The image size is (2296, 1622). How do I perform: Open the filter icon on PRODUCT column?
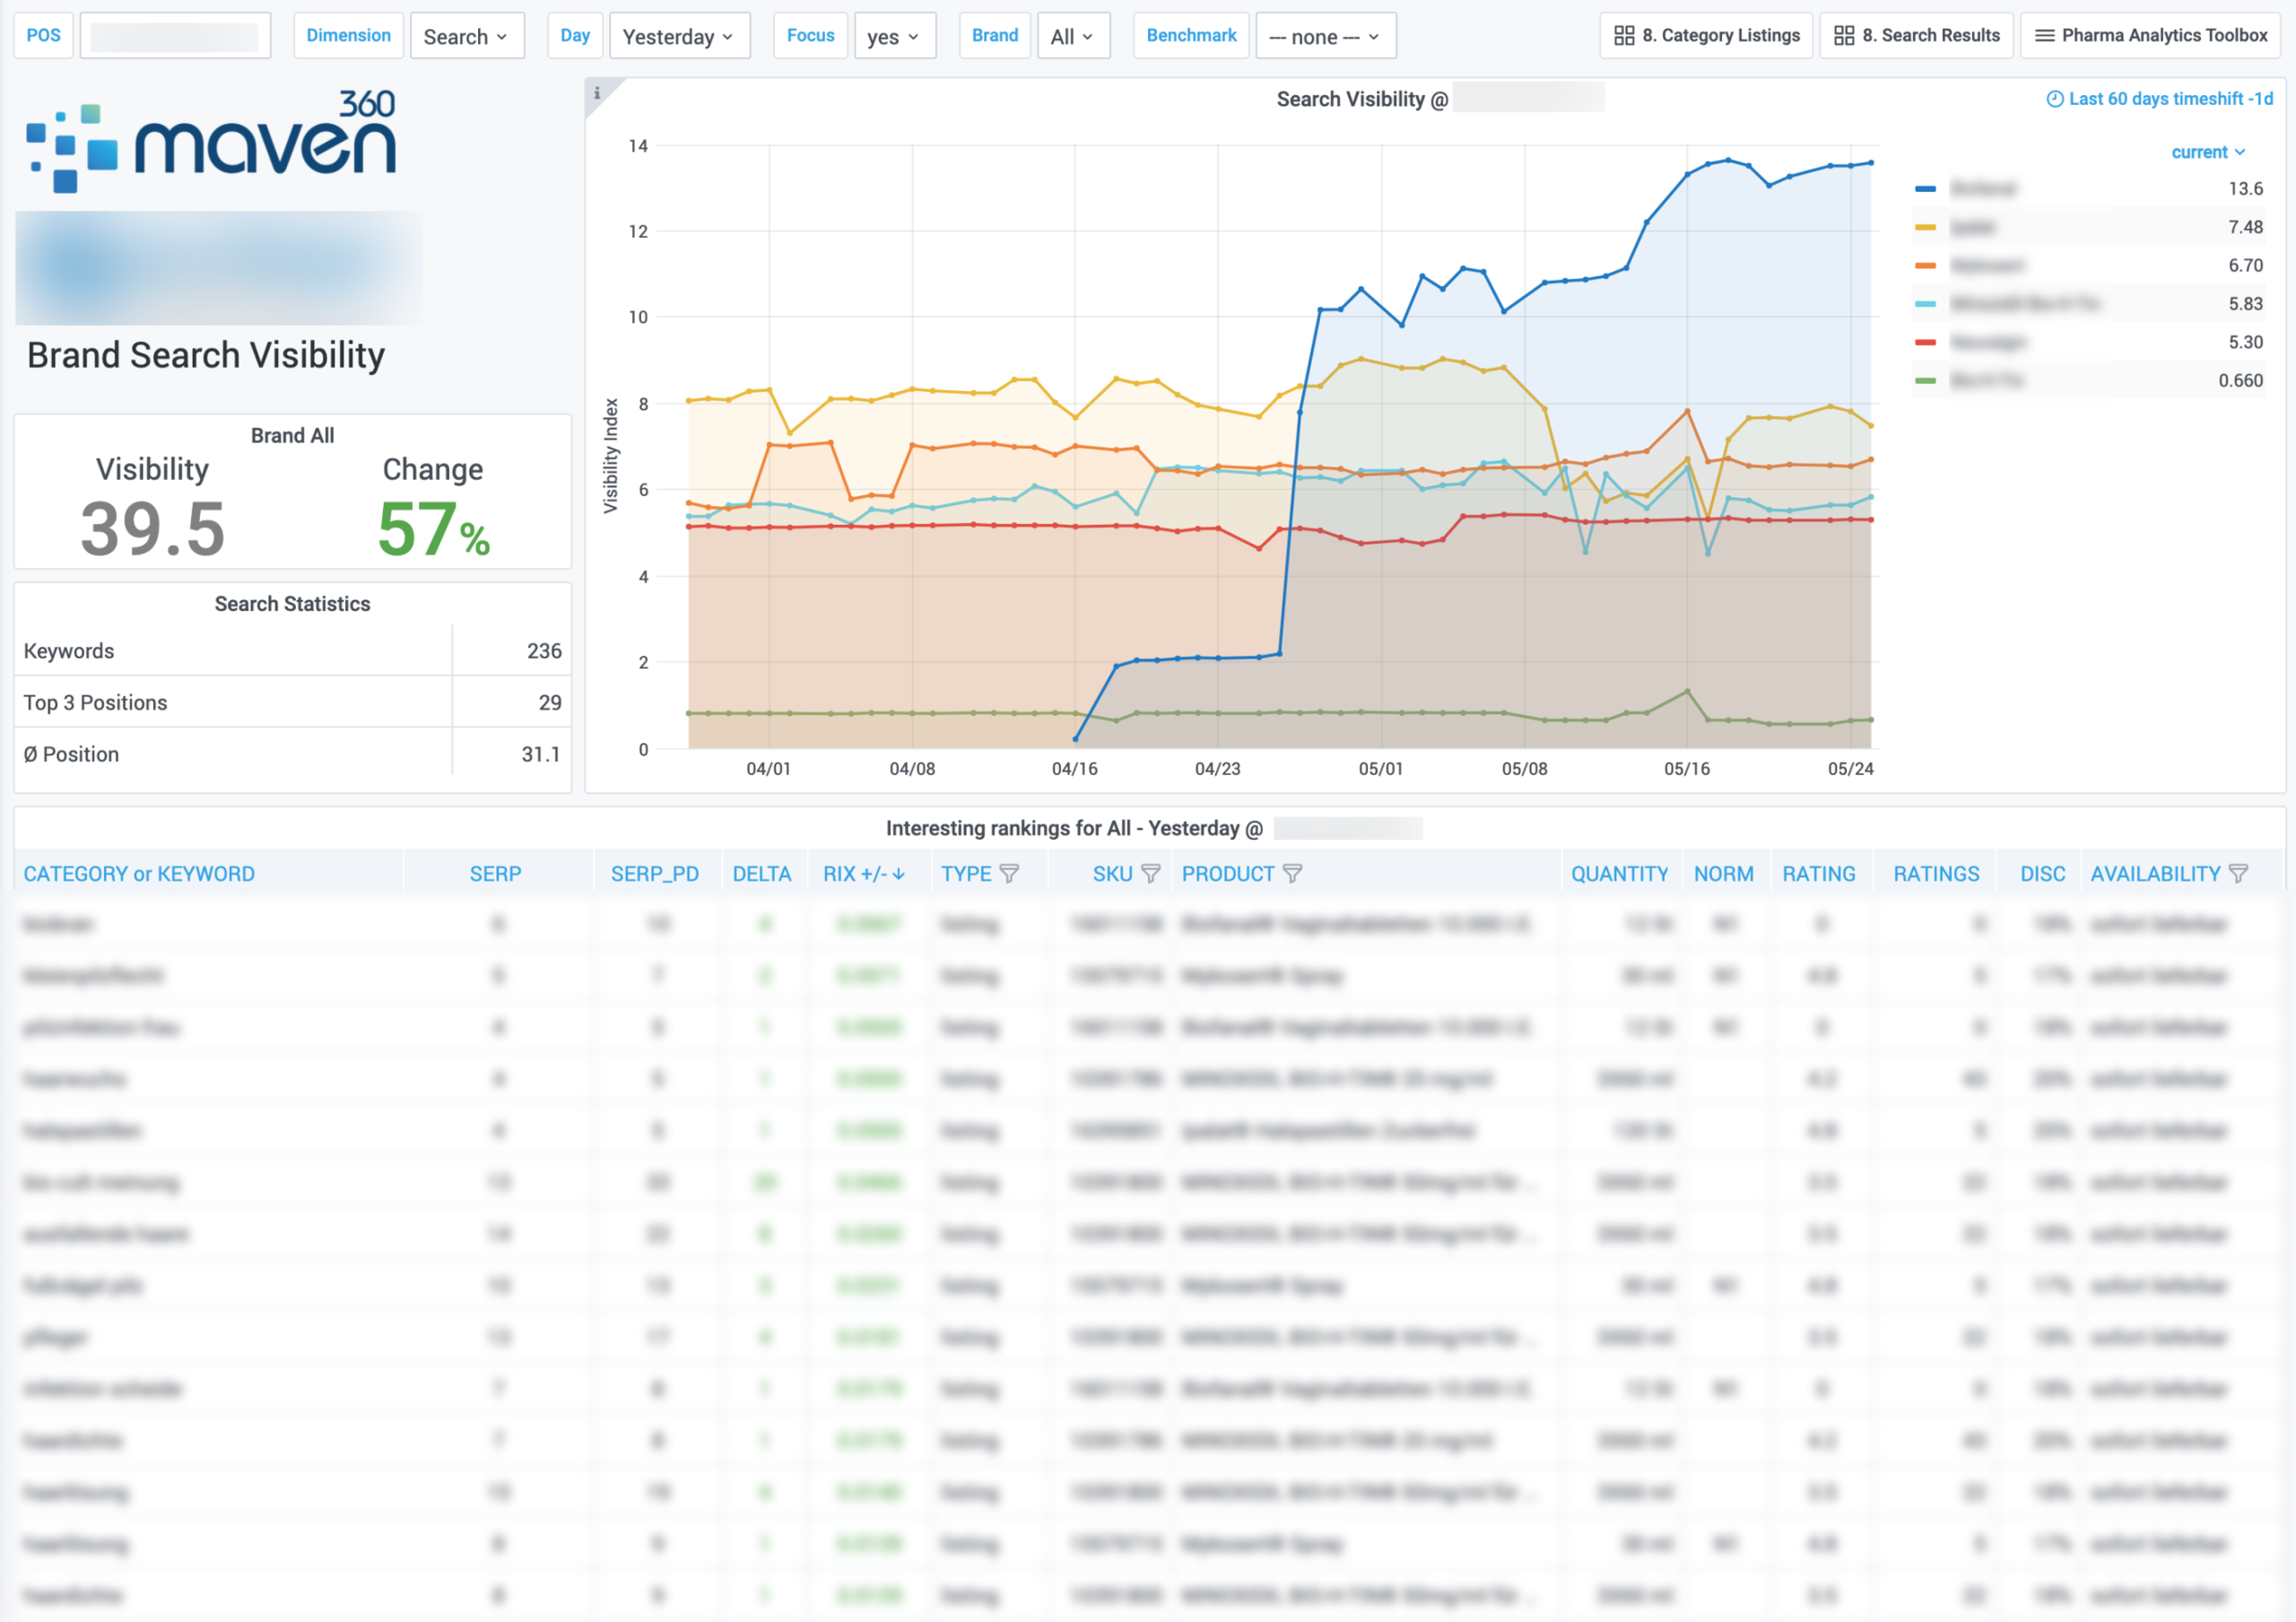[x=1293, y=873]
